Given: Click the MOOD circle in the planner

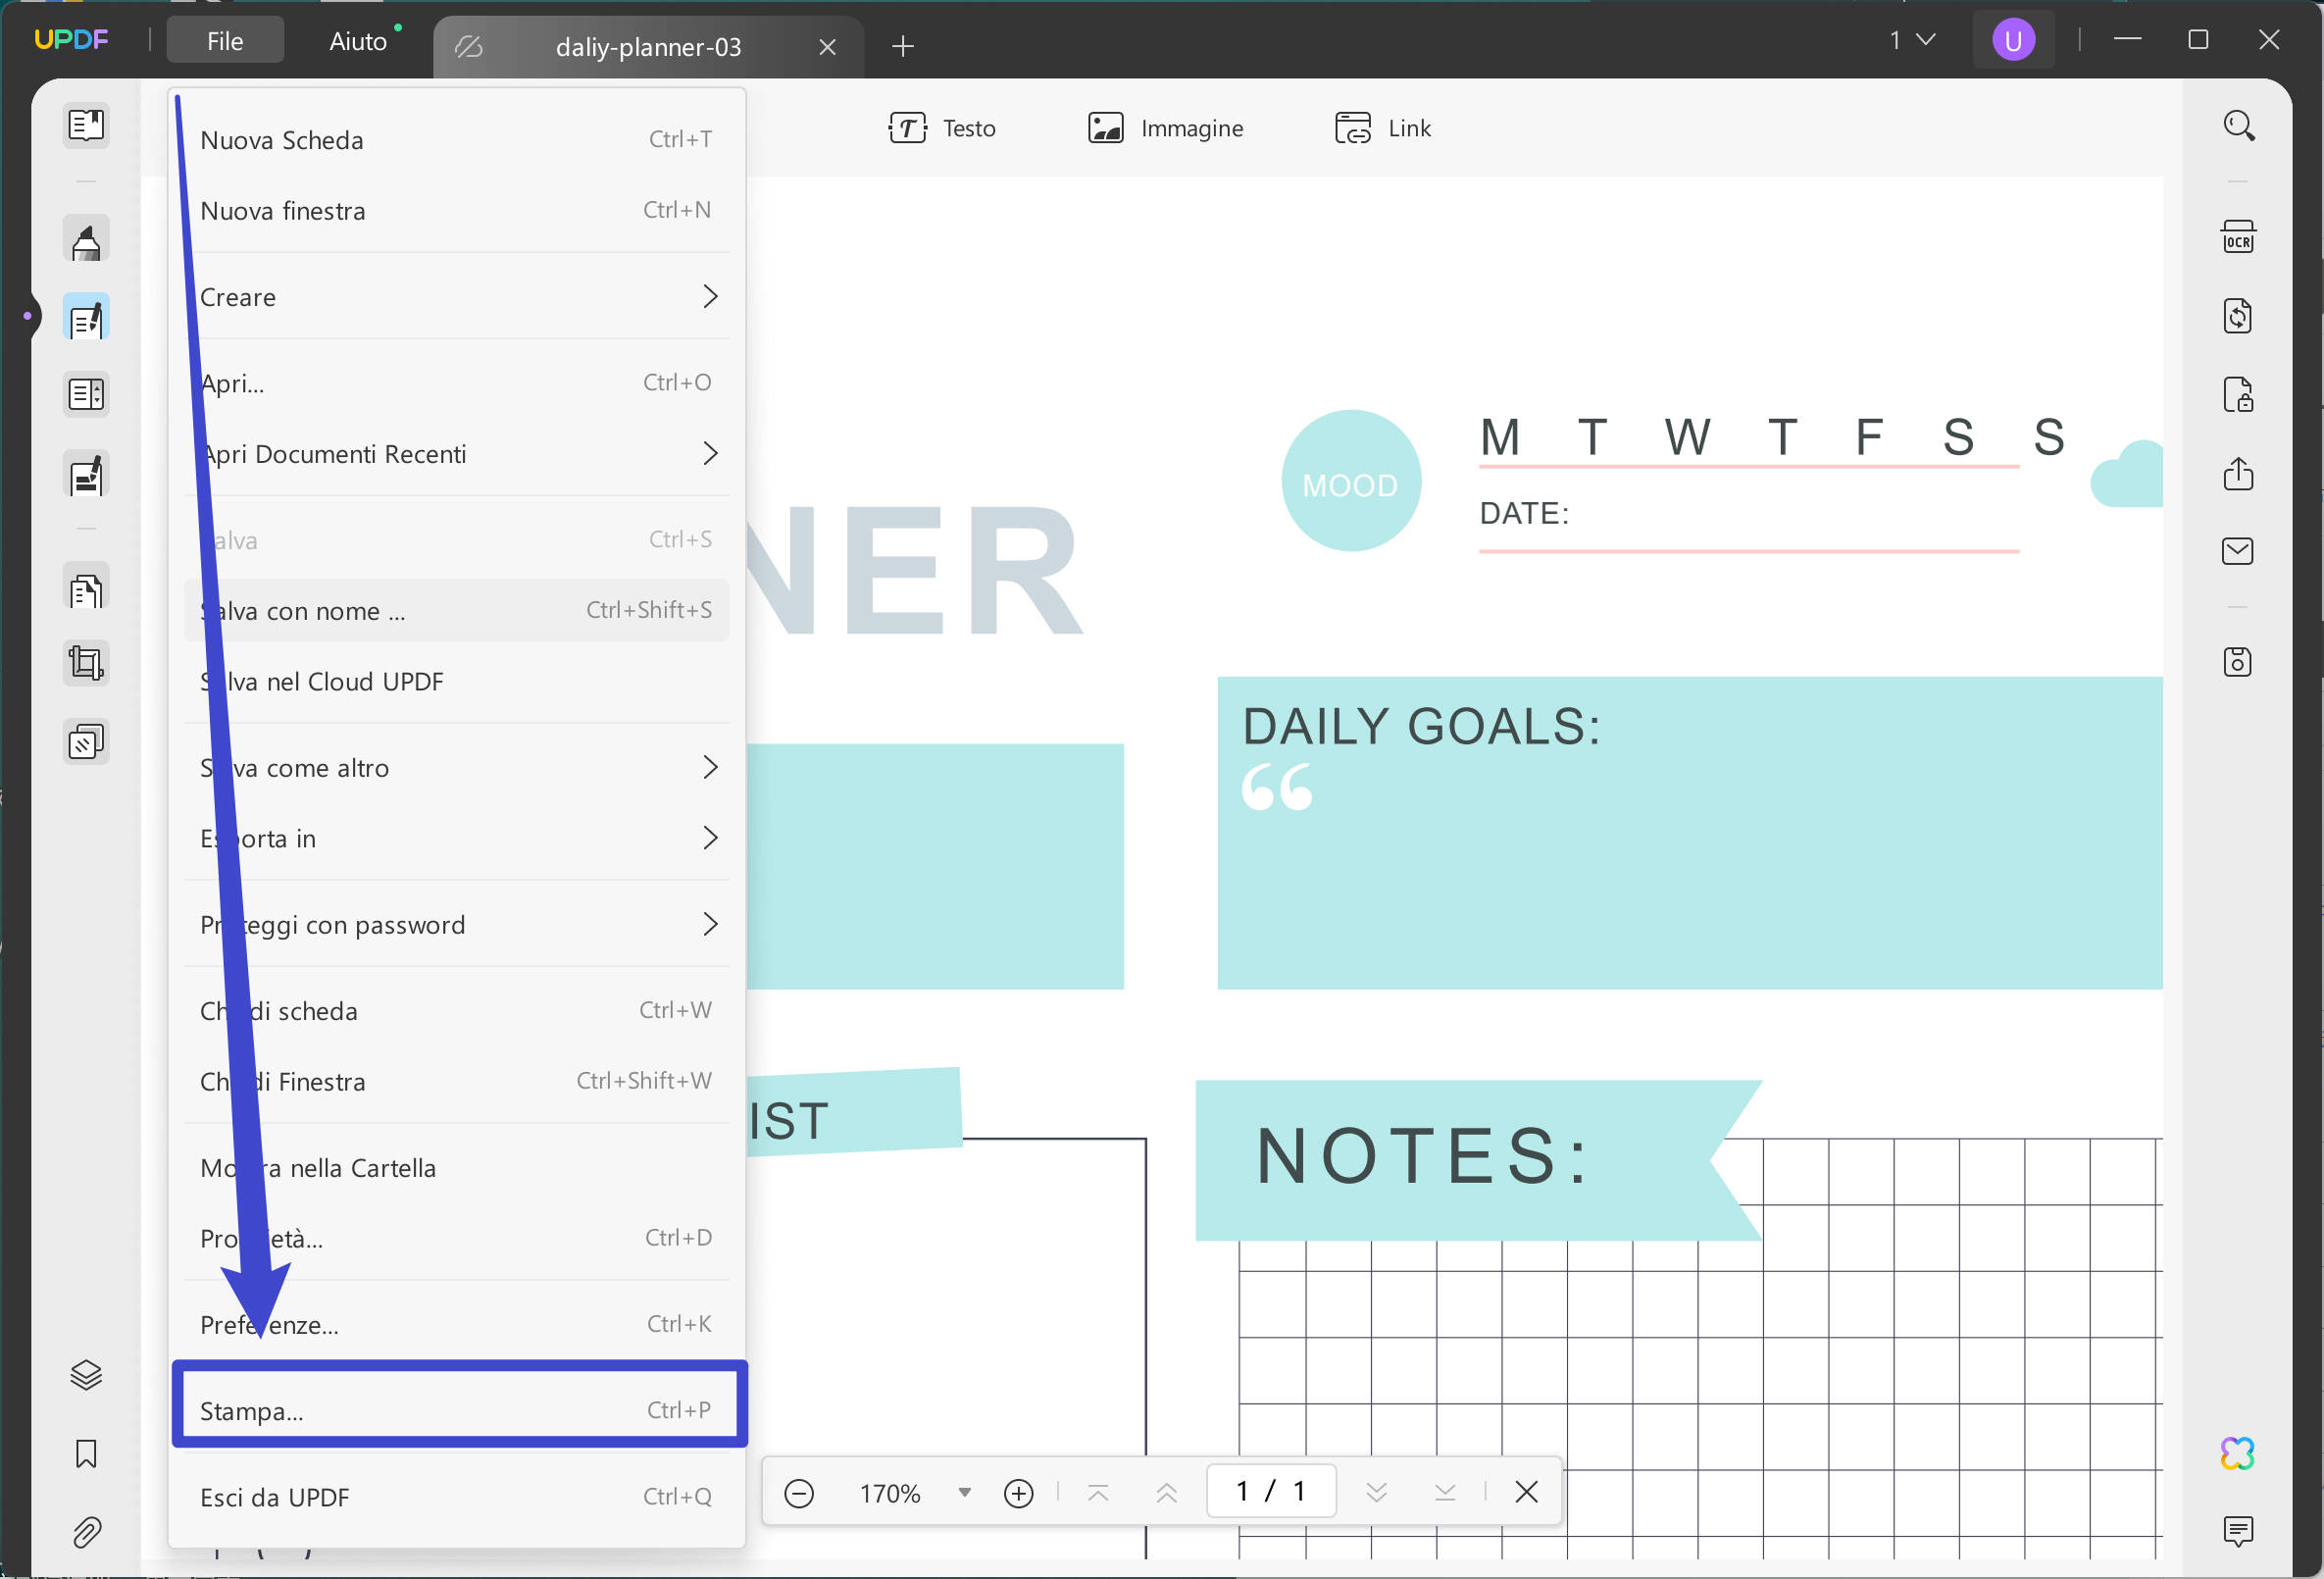Looking at the screenshot, I should [x=1351, y=481].
